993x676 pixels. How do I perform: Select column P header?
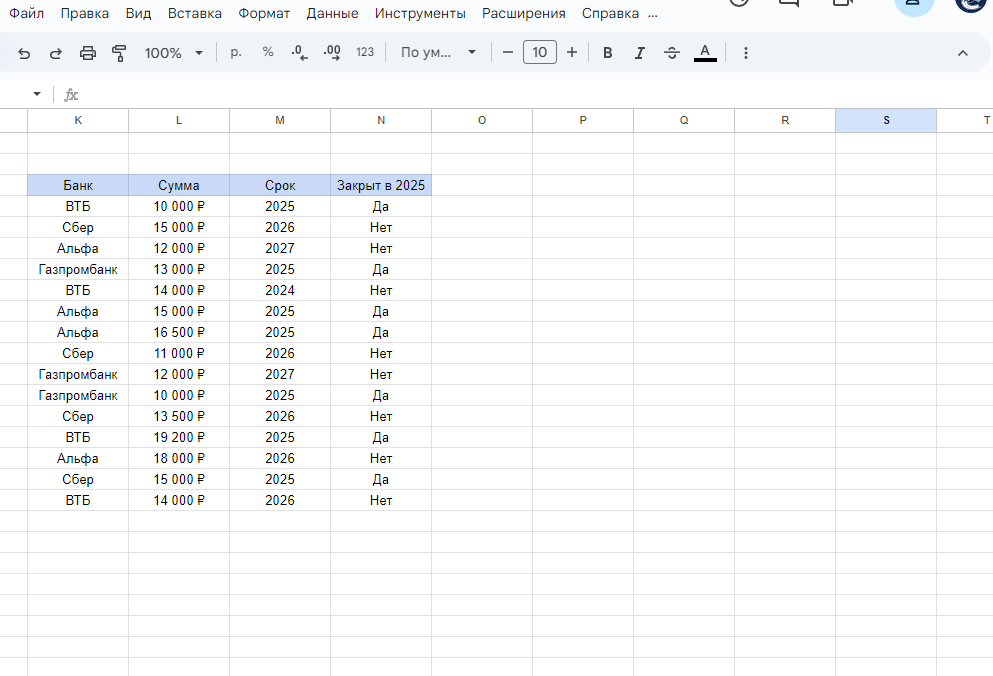pos(583,120)
